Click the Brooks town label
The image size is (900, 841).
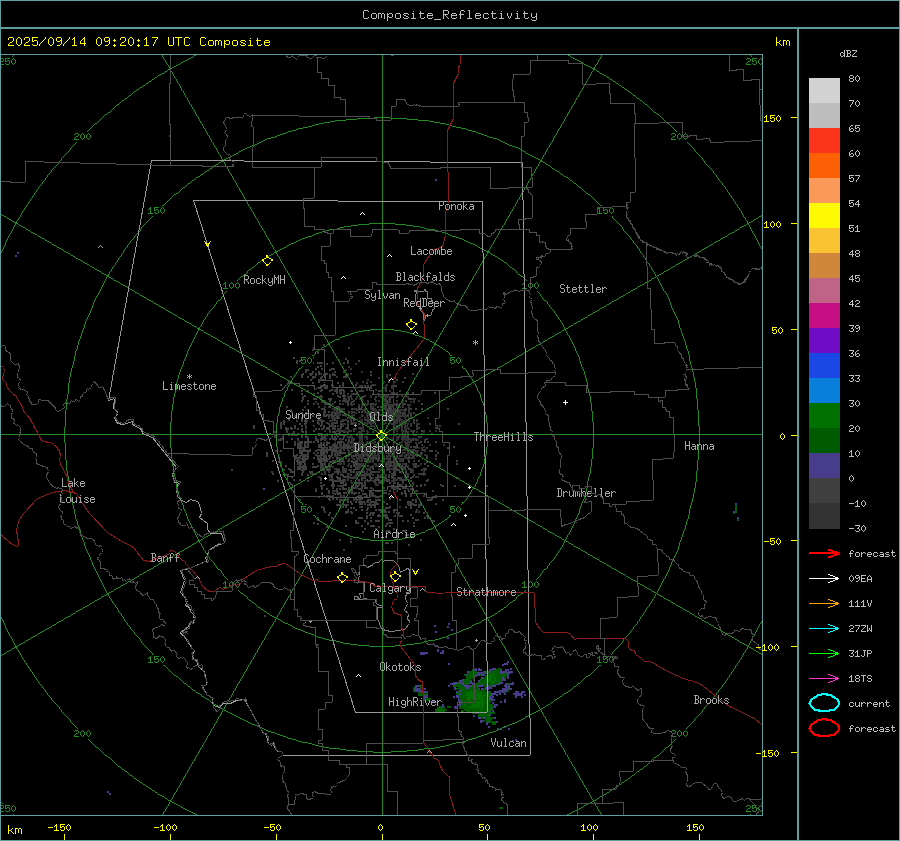pyautogui.click(x=711, y=700)
